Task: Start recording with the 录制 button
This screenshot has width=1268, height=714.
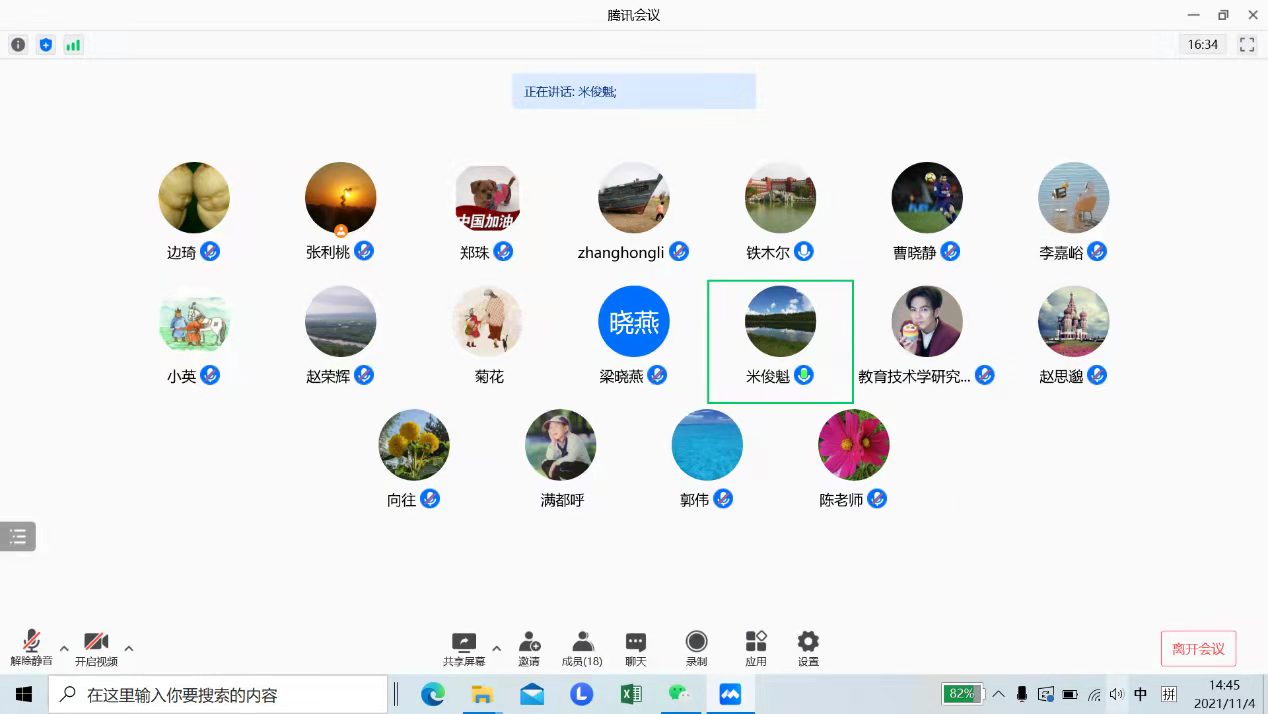Action: point(696,648)
